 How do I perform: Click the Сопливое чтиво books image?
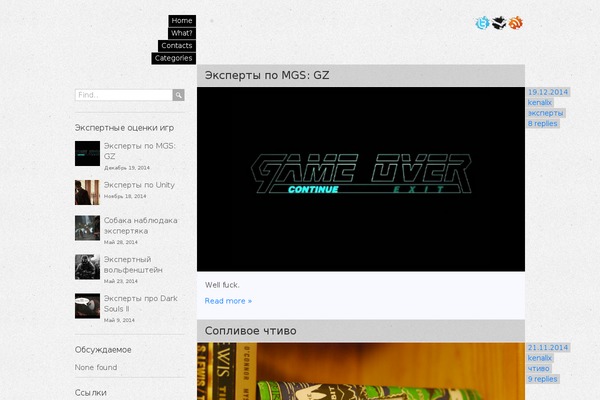(x=361, y=371)
